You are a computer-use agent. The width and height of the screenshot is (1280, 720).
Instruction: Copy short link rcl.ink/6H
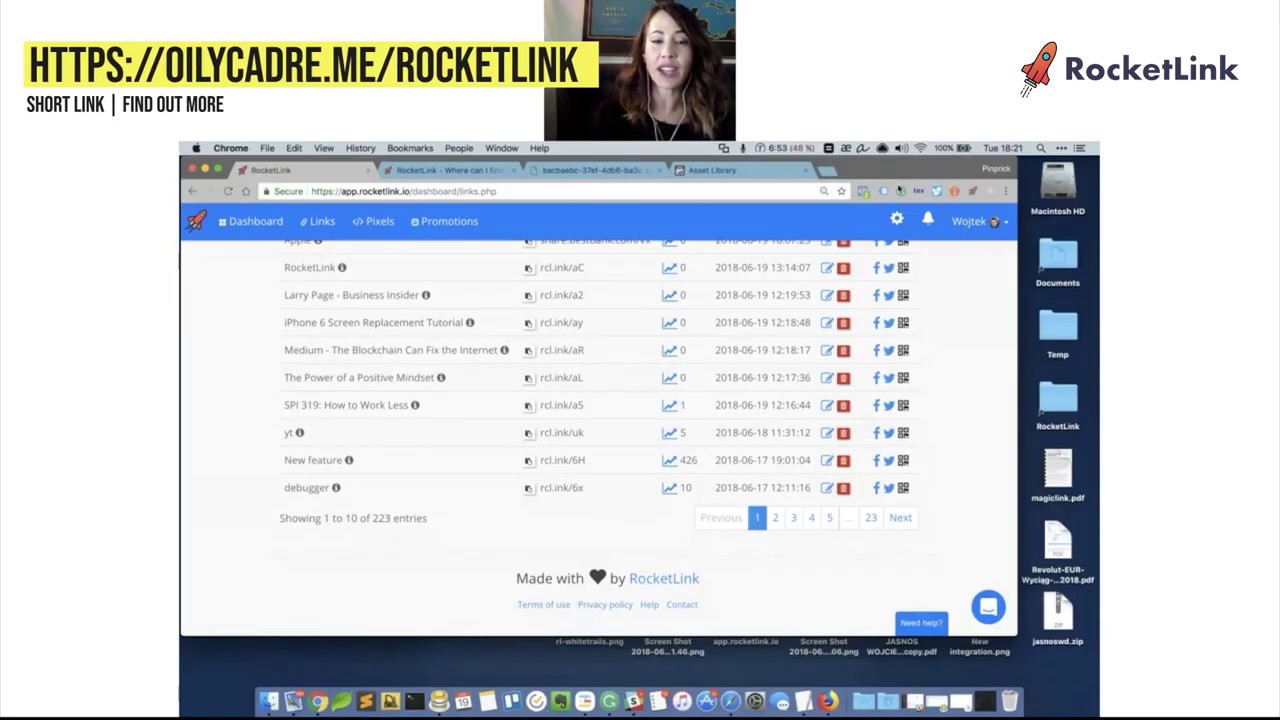pyautogui.click(x=529, y=461)
